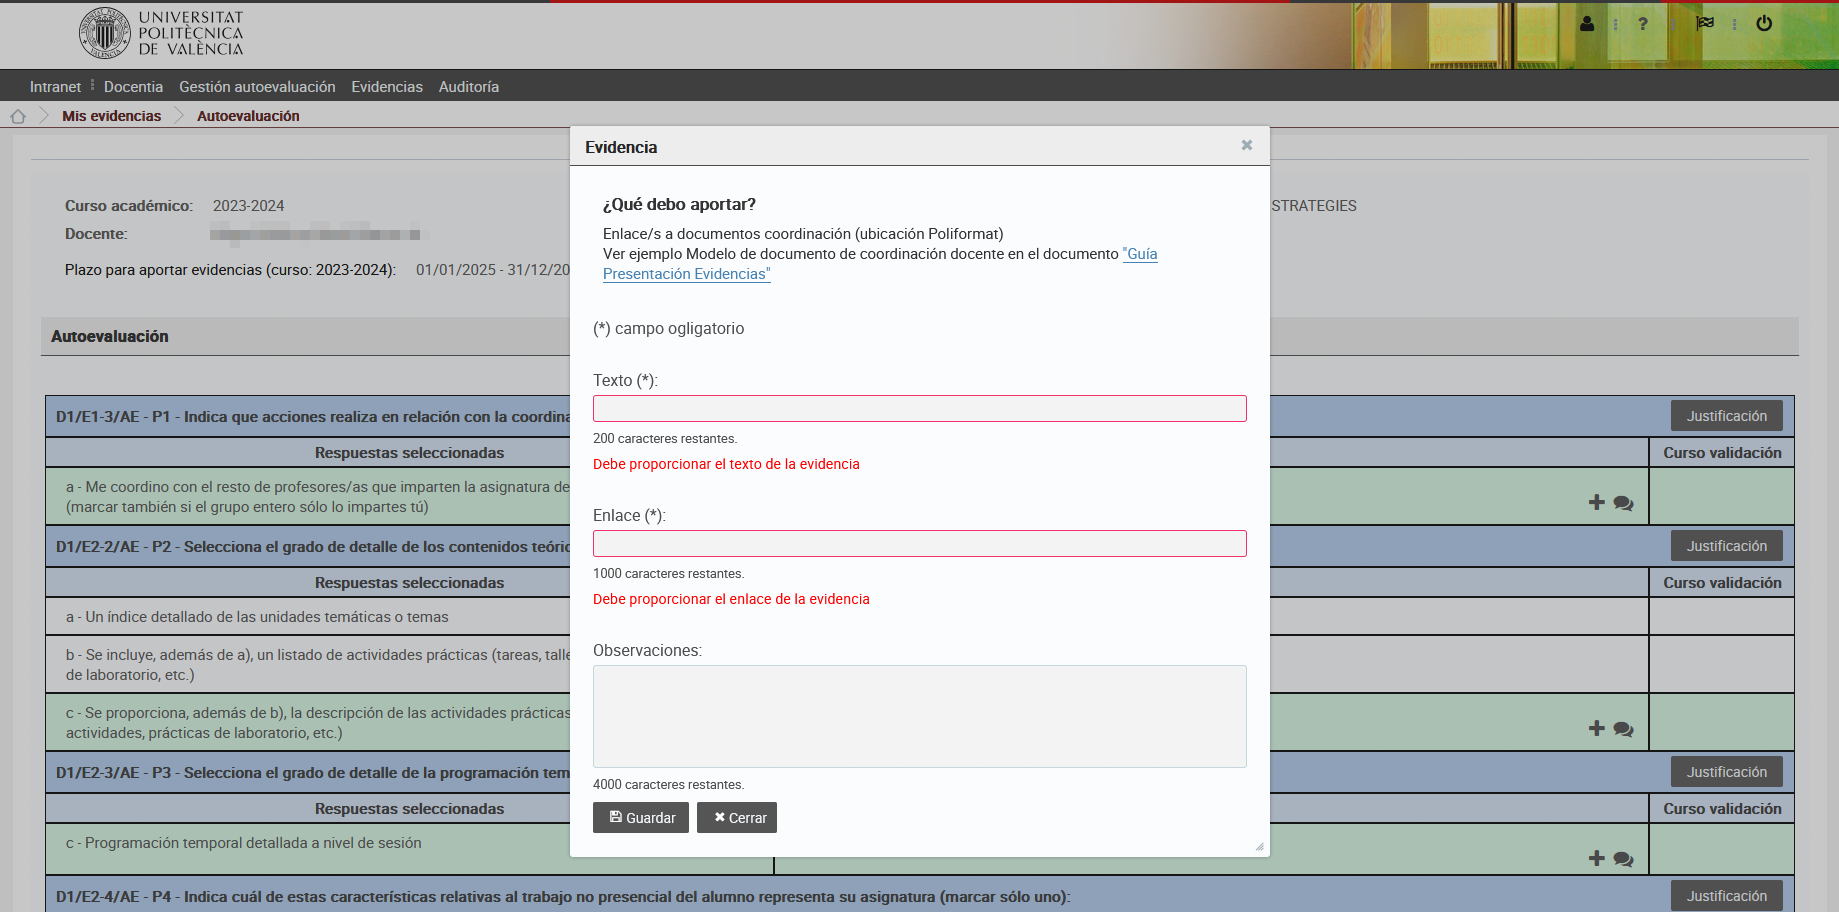Click the Observaciones text area

coord(919,716)
